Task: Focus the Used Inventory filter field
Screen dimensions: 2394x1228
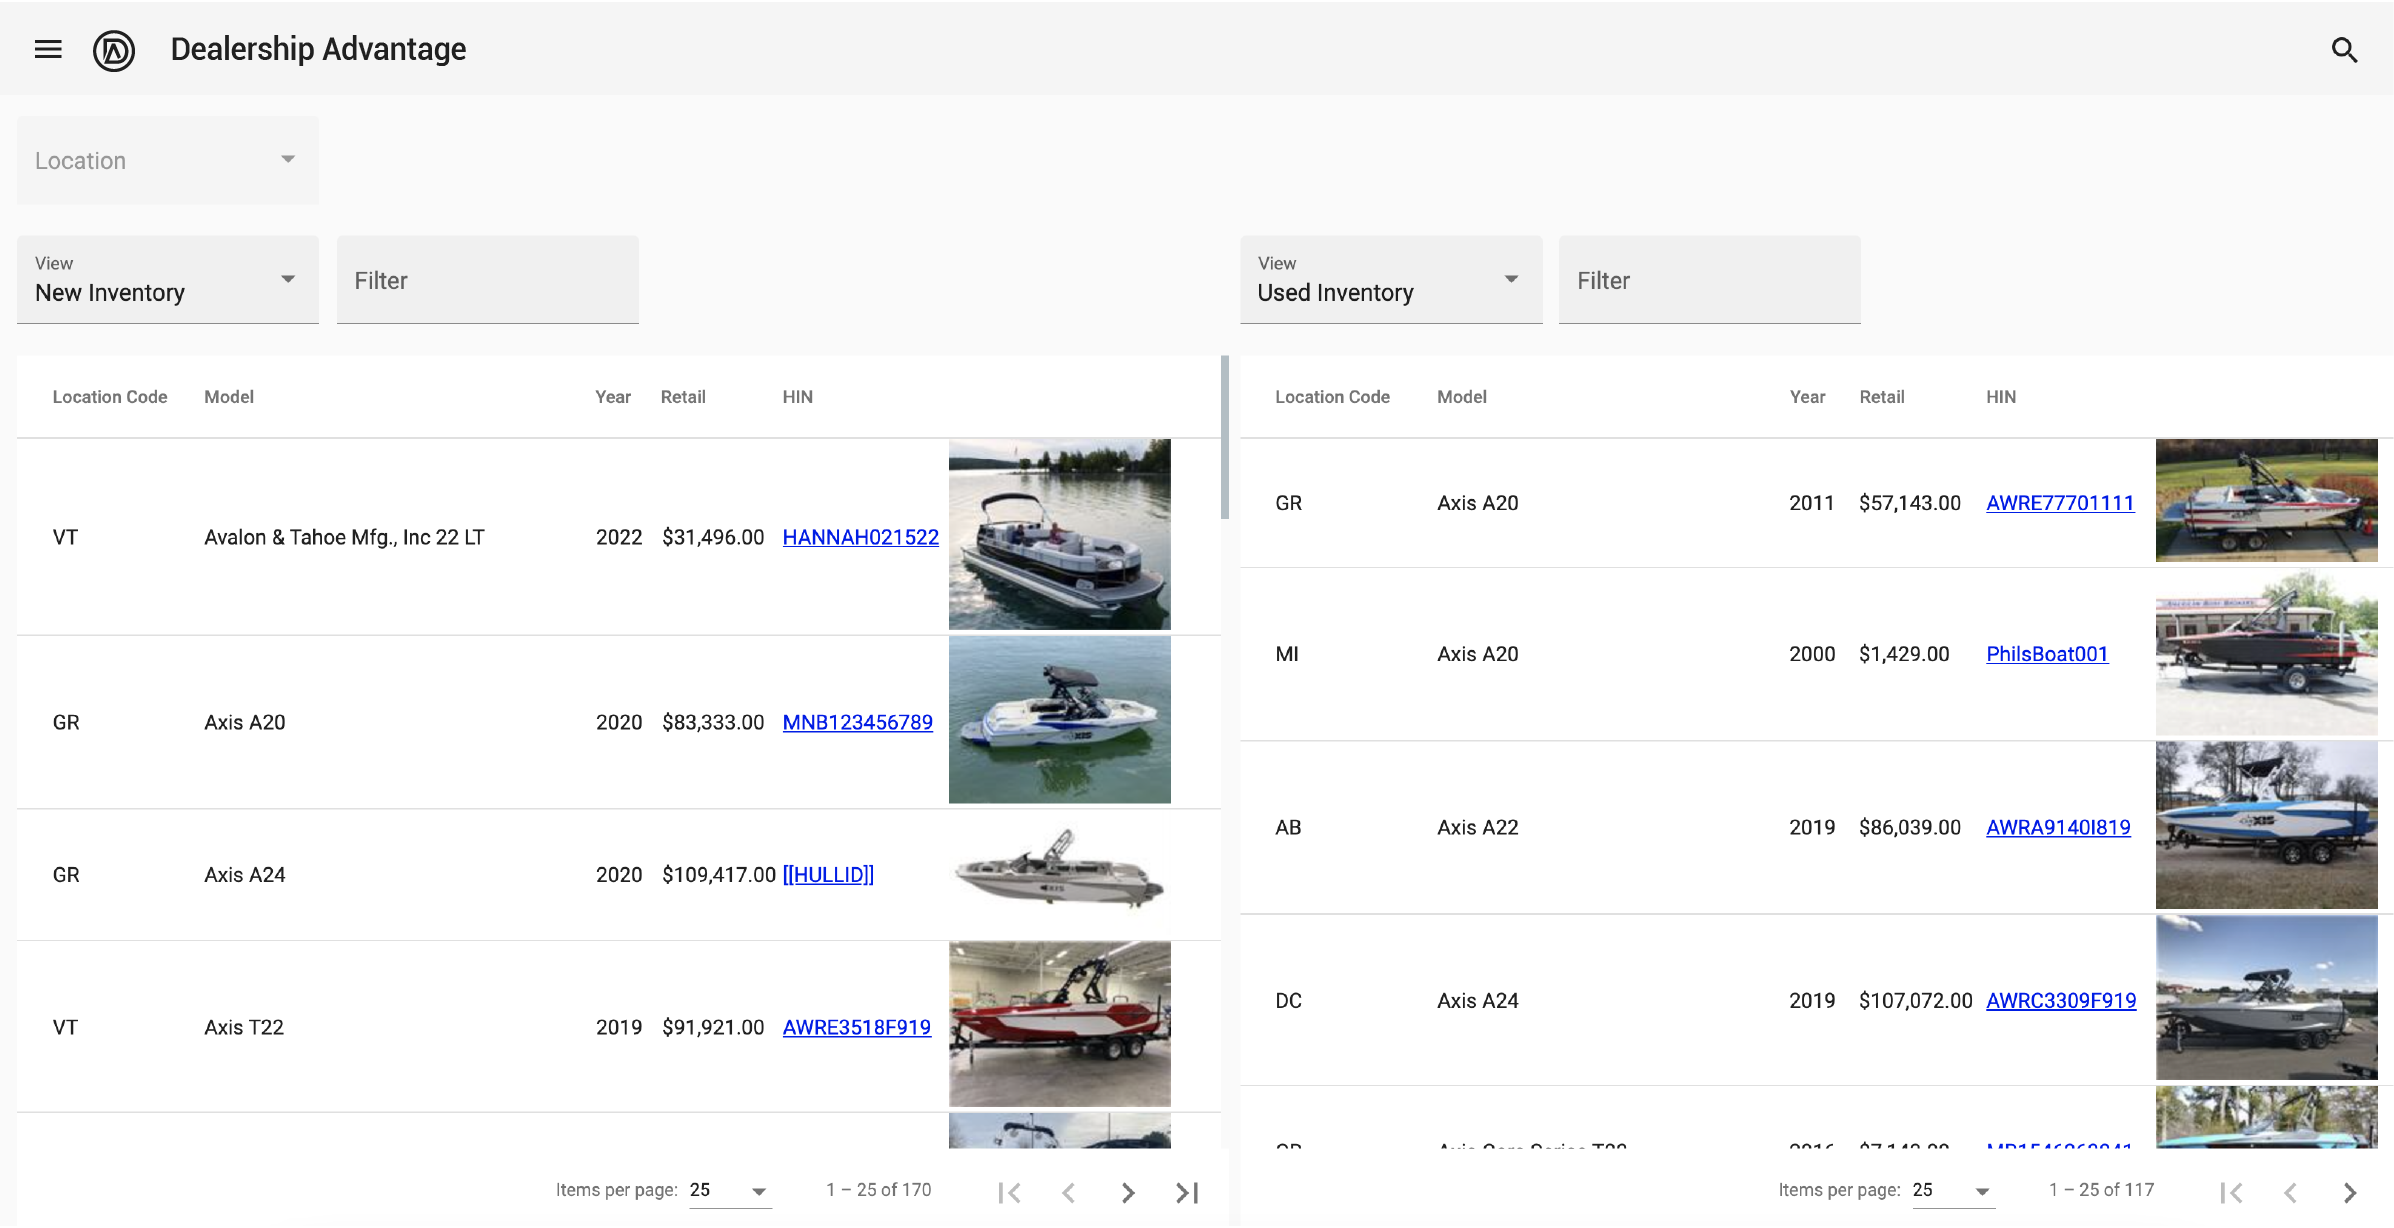Action: coord(1710,280)
